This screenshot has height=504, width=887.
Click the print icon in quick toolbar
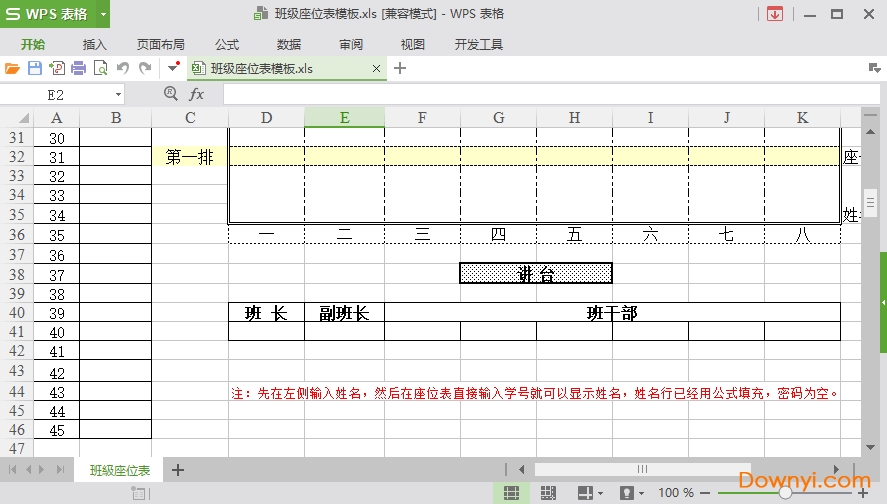pos(79,68)
